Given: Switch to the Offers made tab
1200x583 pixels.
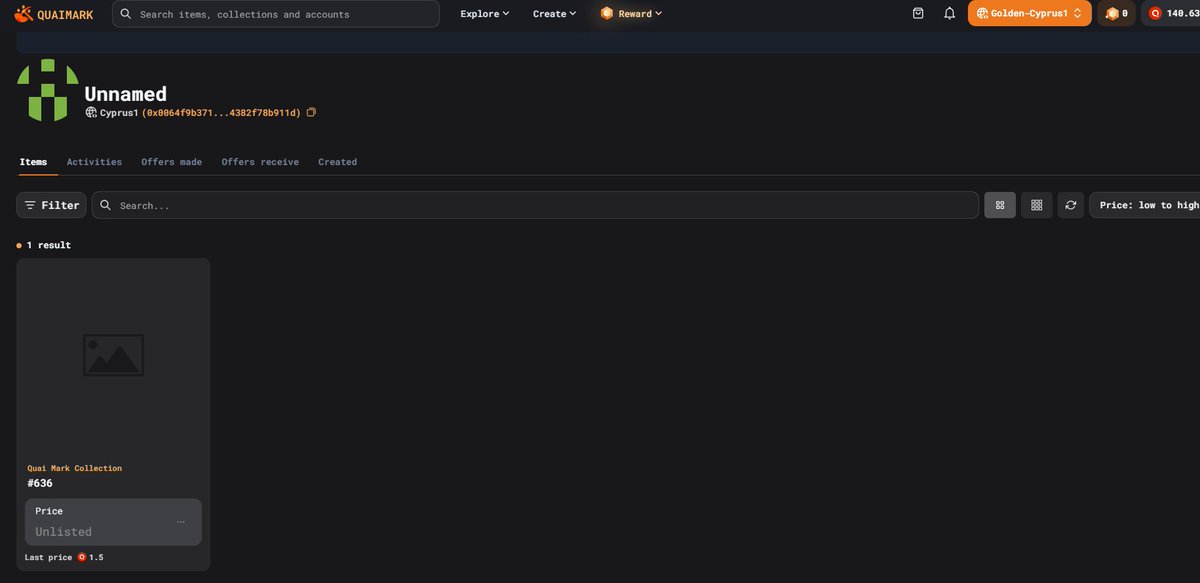Looking at the screenshot, I should coord(171,162).
